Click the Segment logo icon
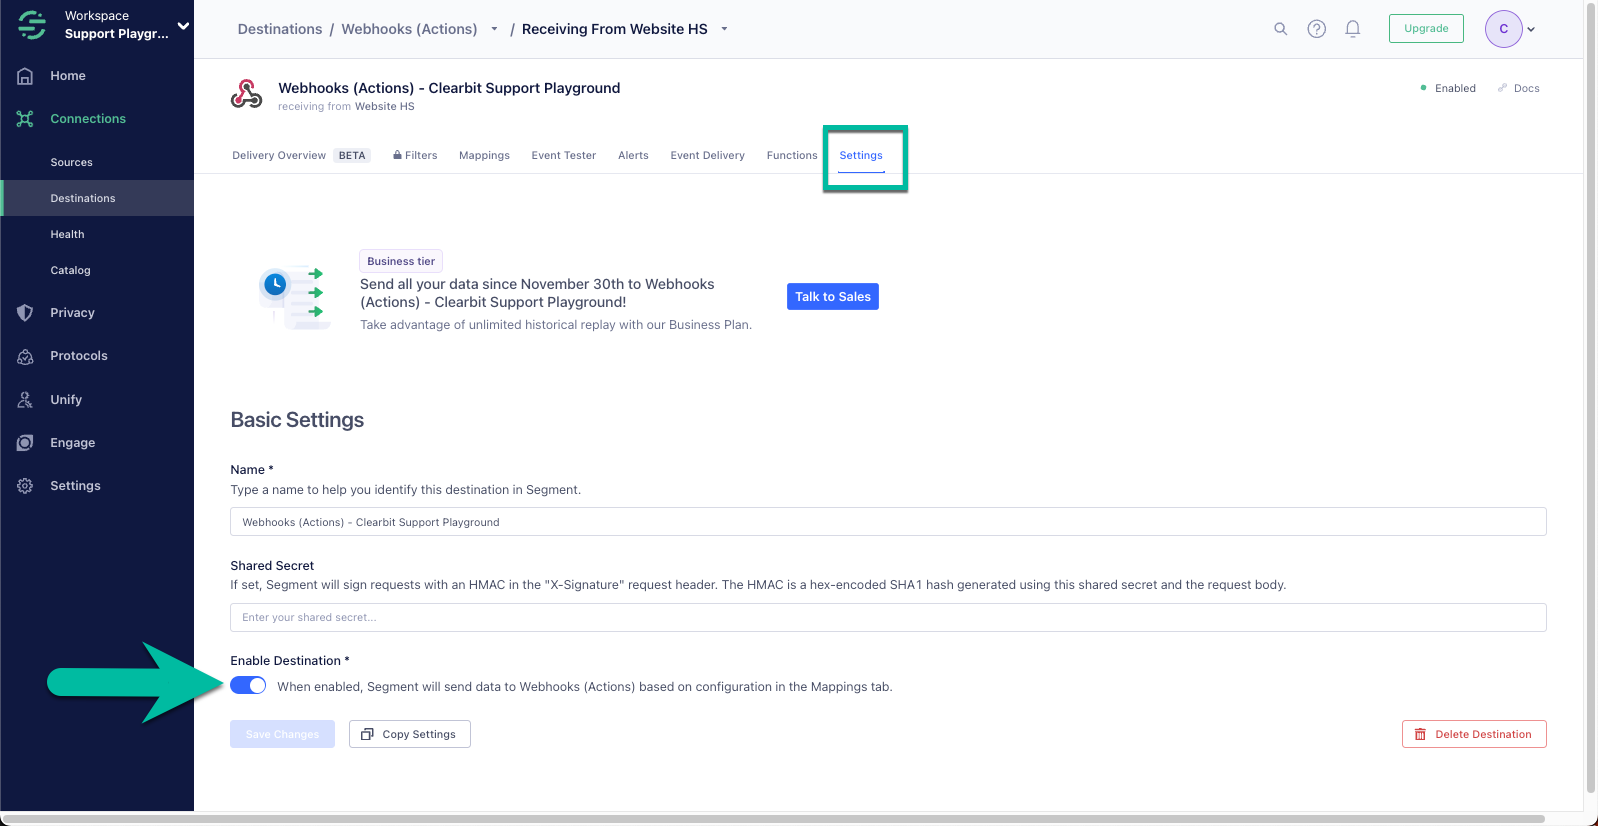1598x826 pixels. coord(32,25)
